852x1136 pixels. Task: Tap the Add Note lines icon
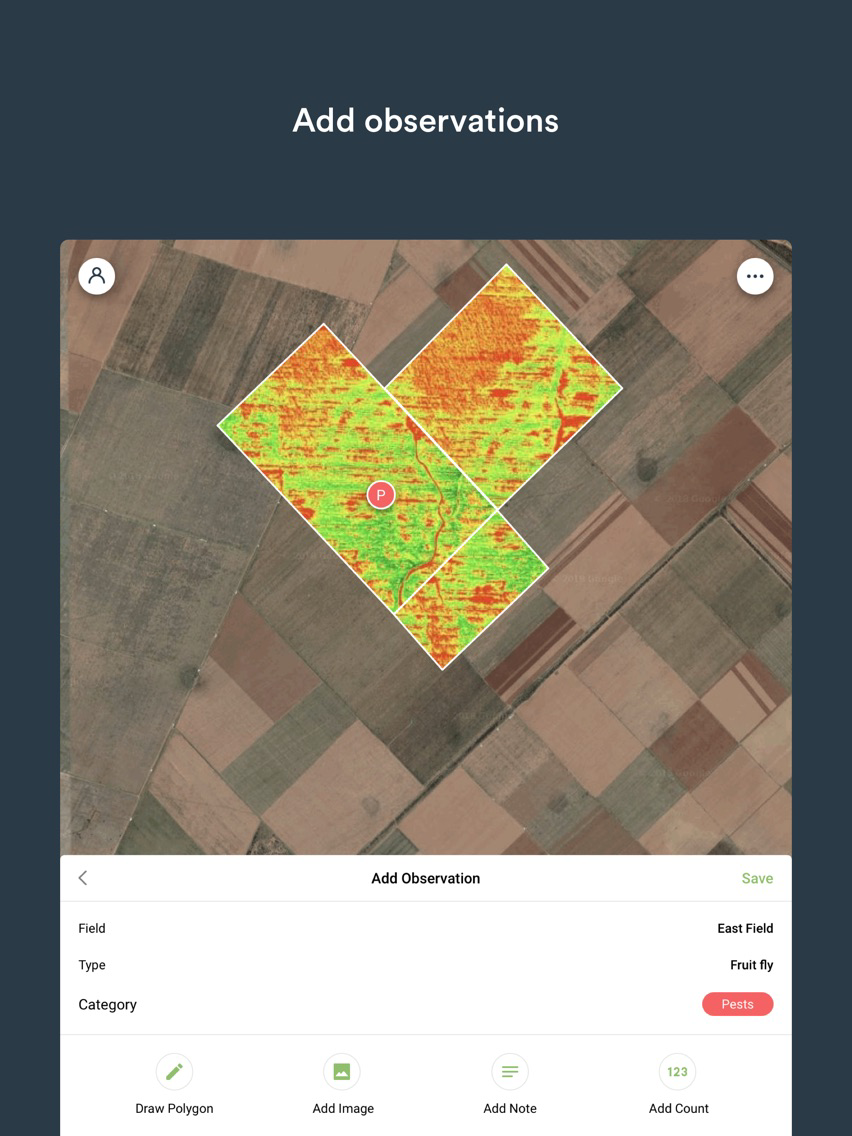coord(510,1072)
